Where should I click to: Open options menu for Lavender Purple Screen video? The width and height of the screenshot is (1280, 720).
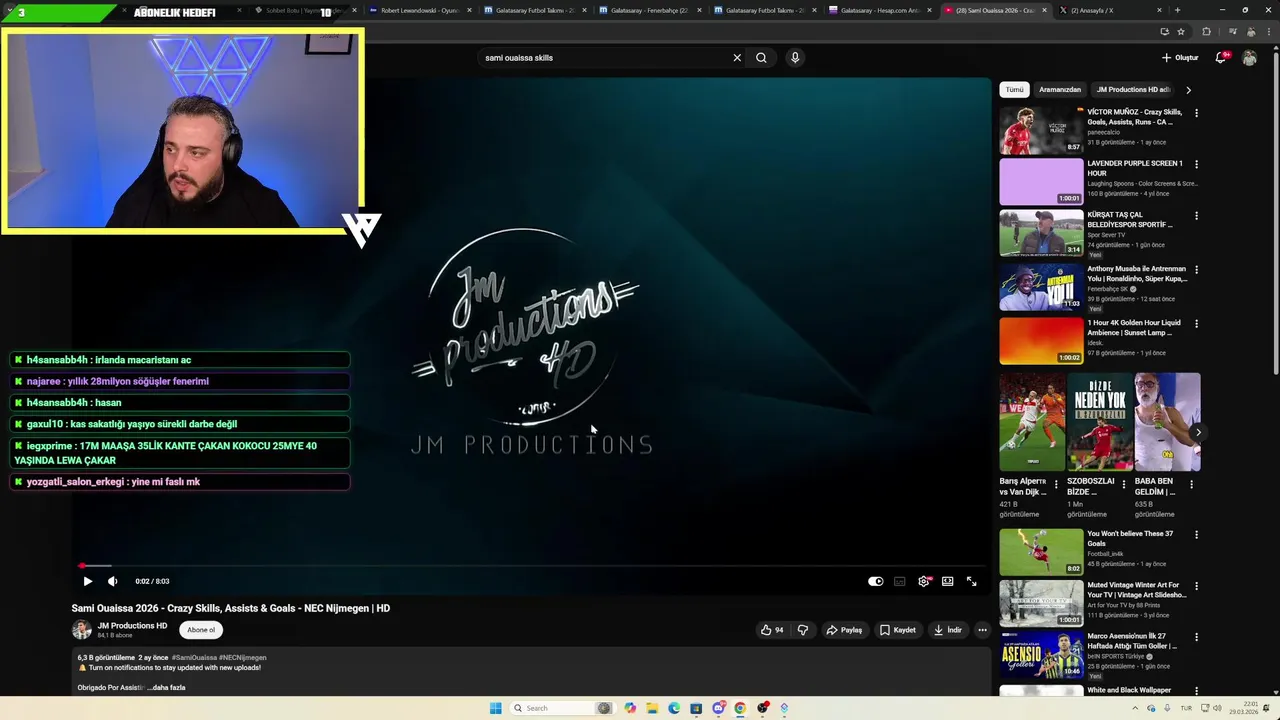(1196, 164)
